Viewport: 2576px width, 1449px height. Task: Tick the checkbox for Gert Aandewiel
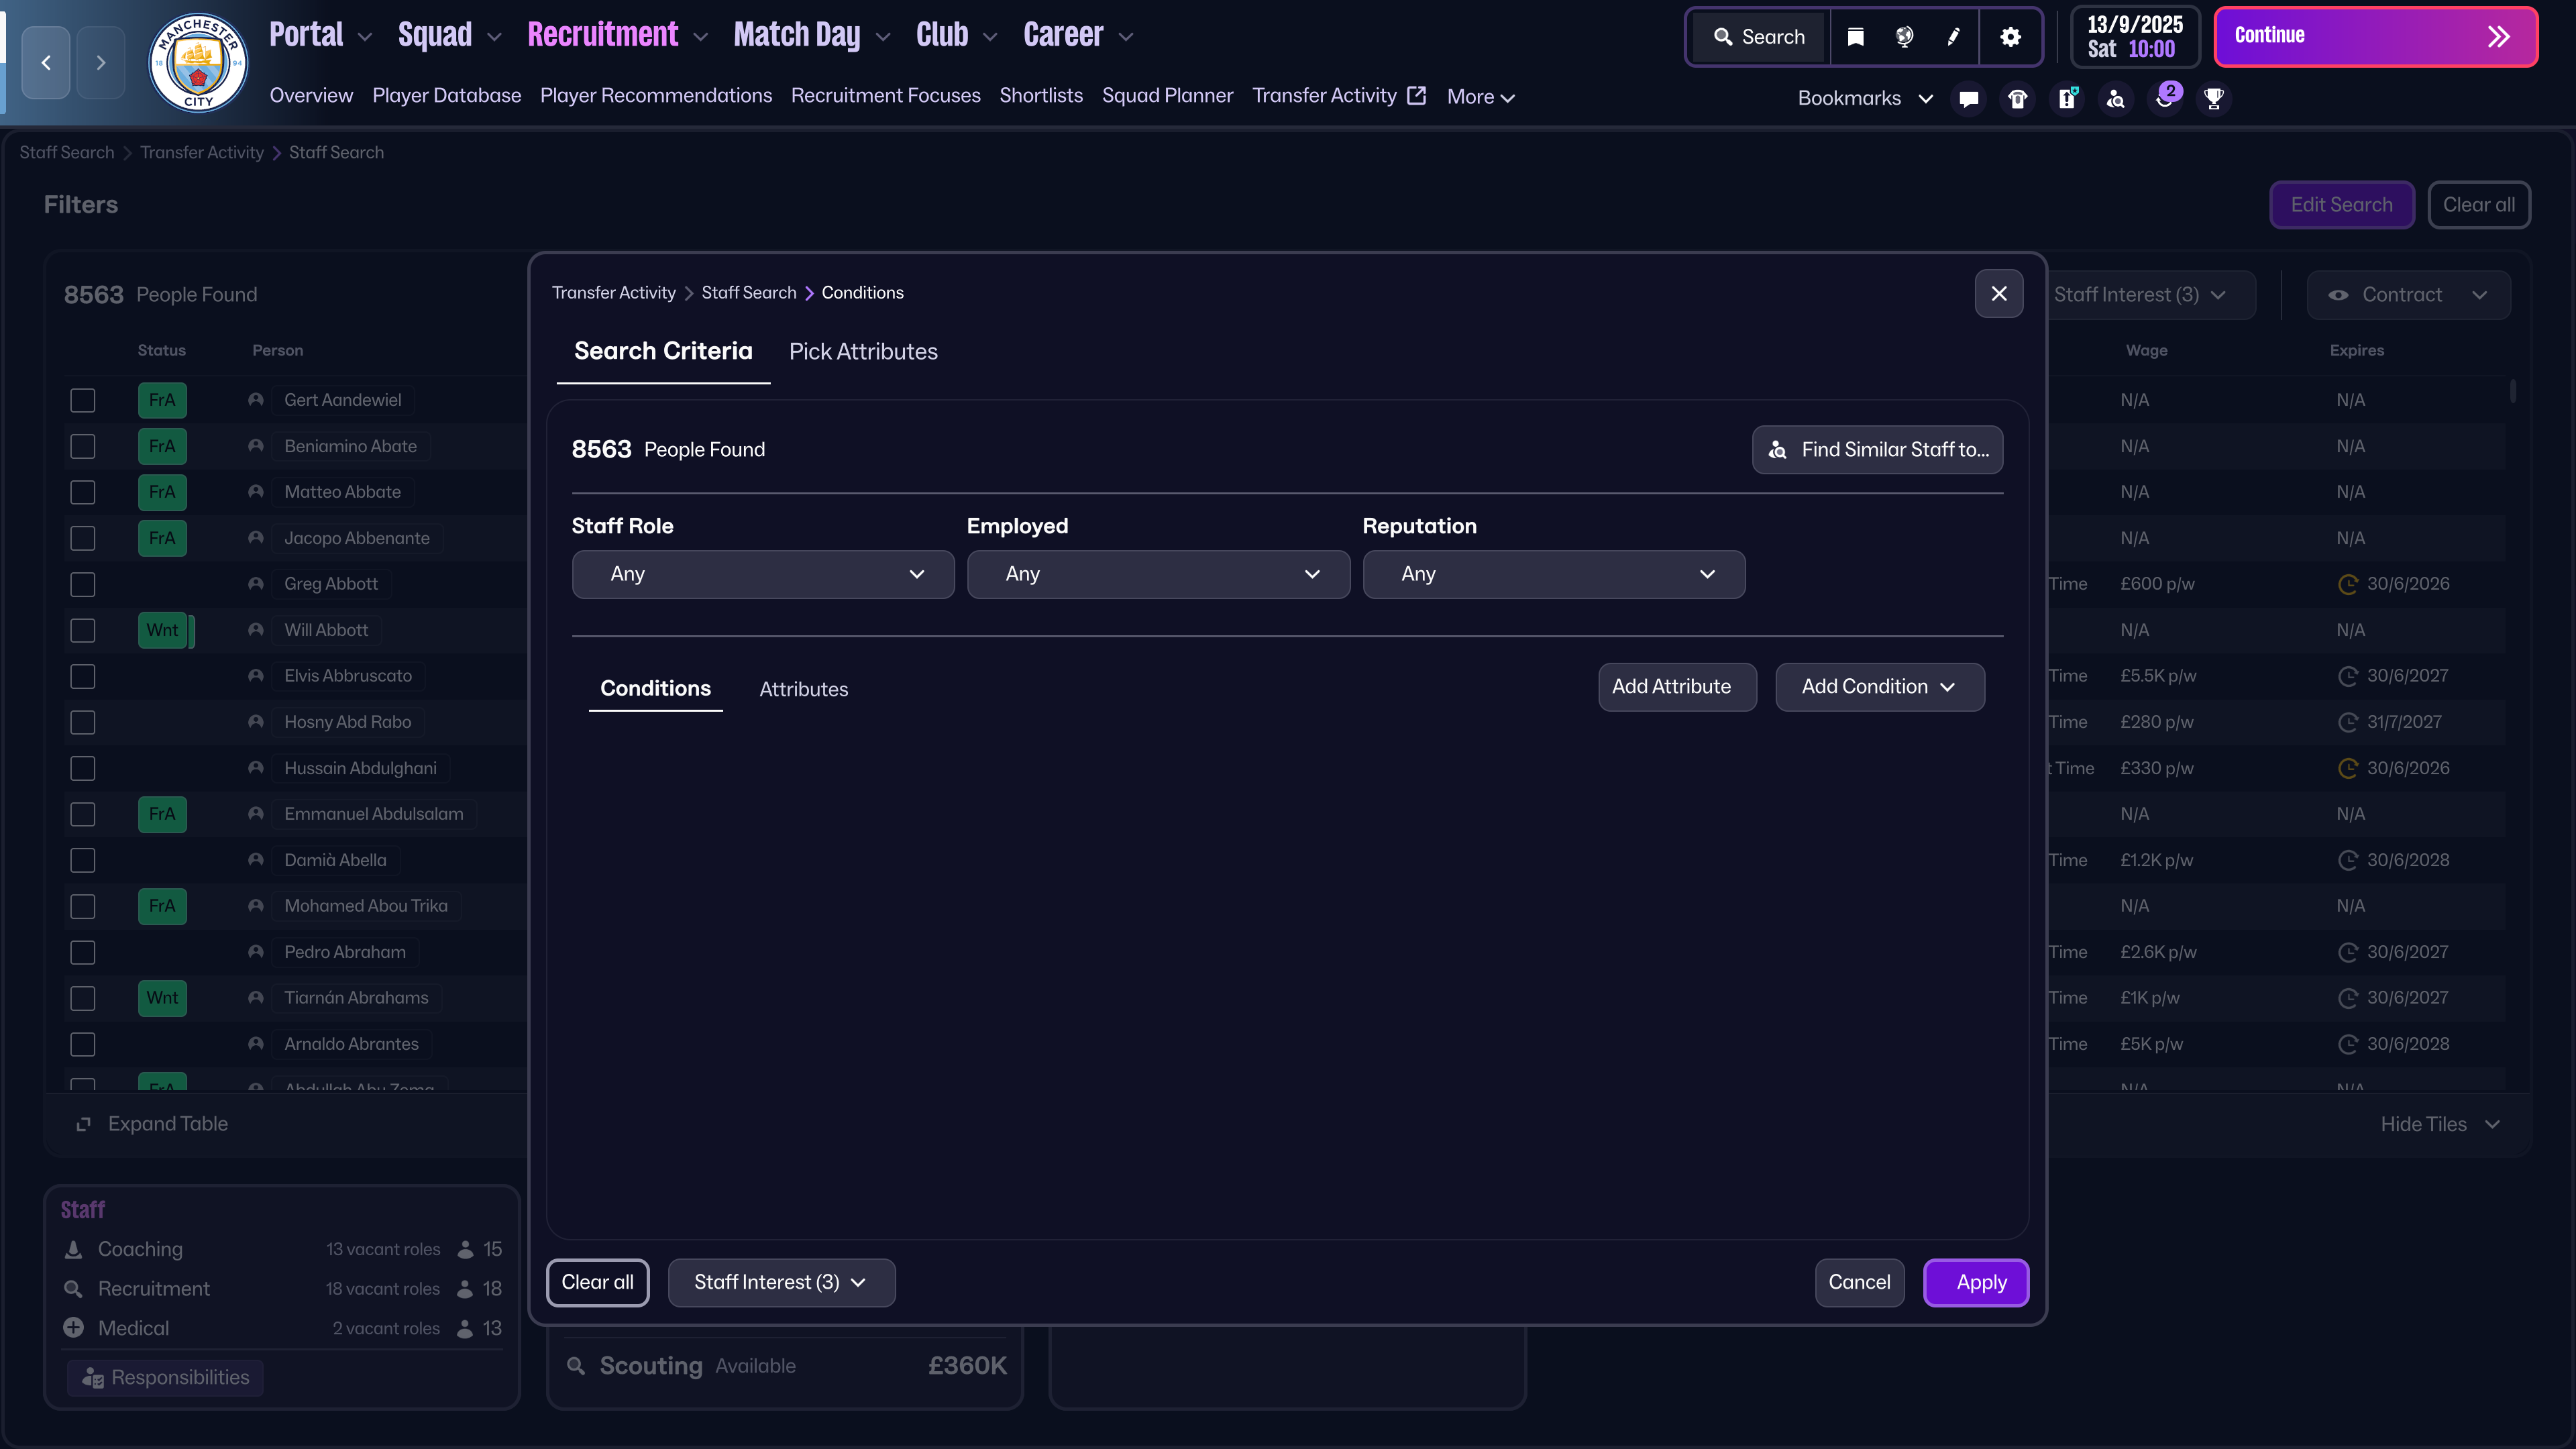coord(83,400)
